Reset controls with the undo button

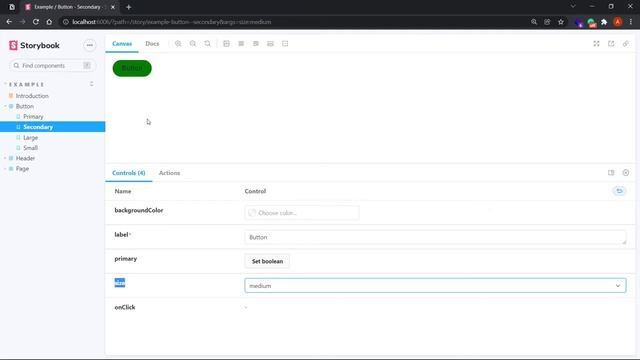[x=619, y=191]
